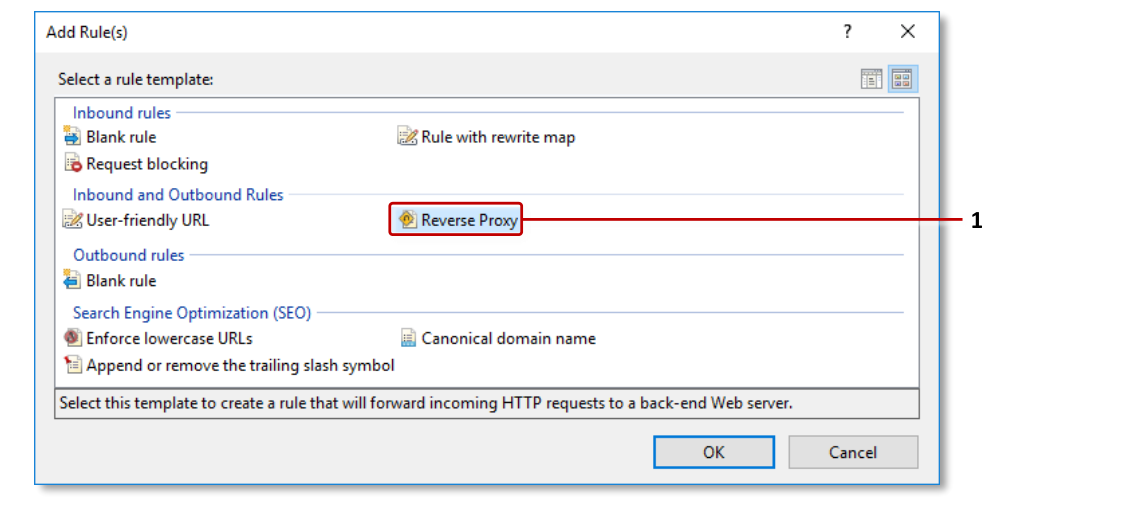Image resolution: width=1137 pixels, height=507 pixels.
Task: Choose the Enforce lowercase URLs icon
Action: pyautogui.click(x=72, y=338)
